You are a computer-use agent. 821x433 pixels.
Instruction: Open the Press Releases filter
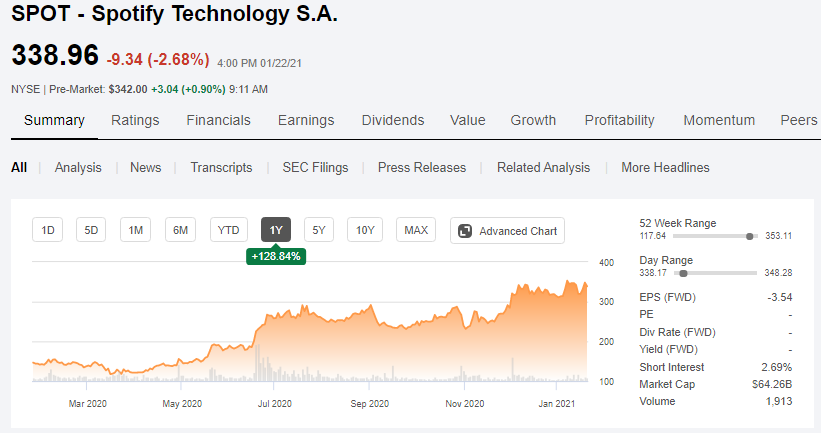click(x=422, y=168)
